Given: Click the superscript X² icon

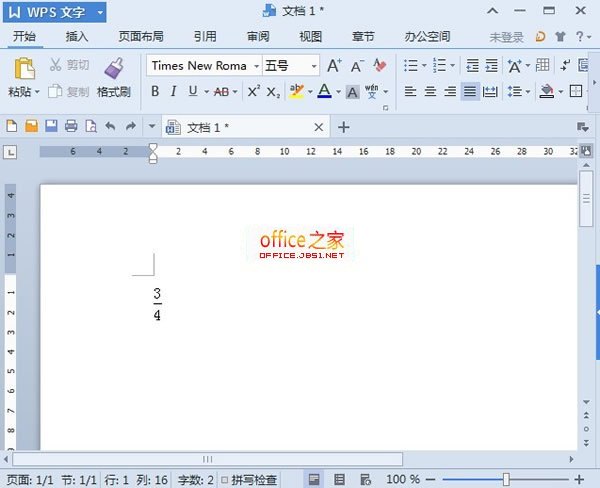Looking at the screenshot, I should click(x=253, y=91).
